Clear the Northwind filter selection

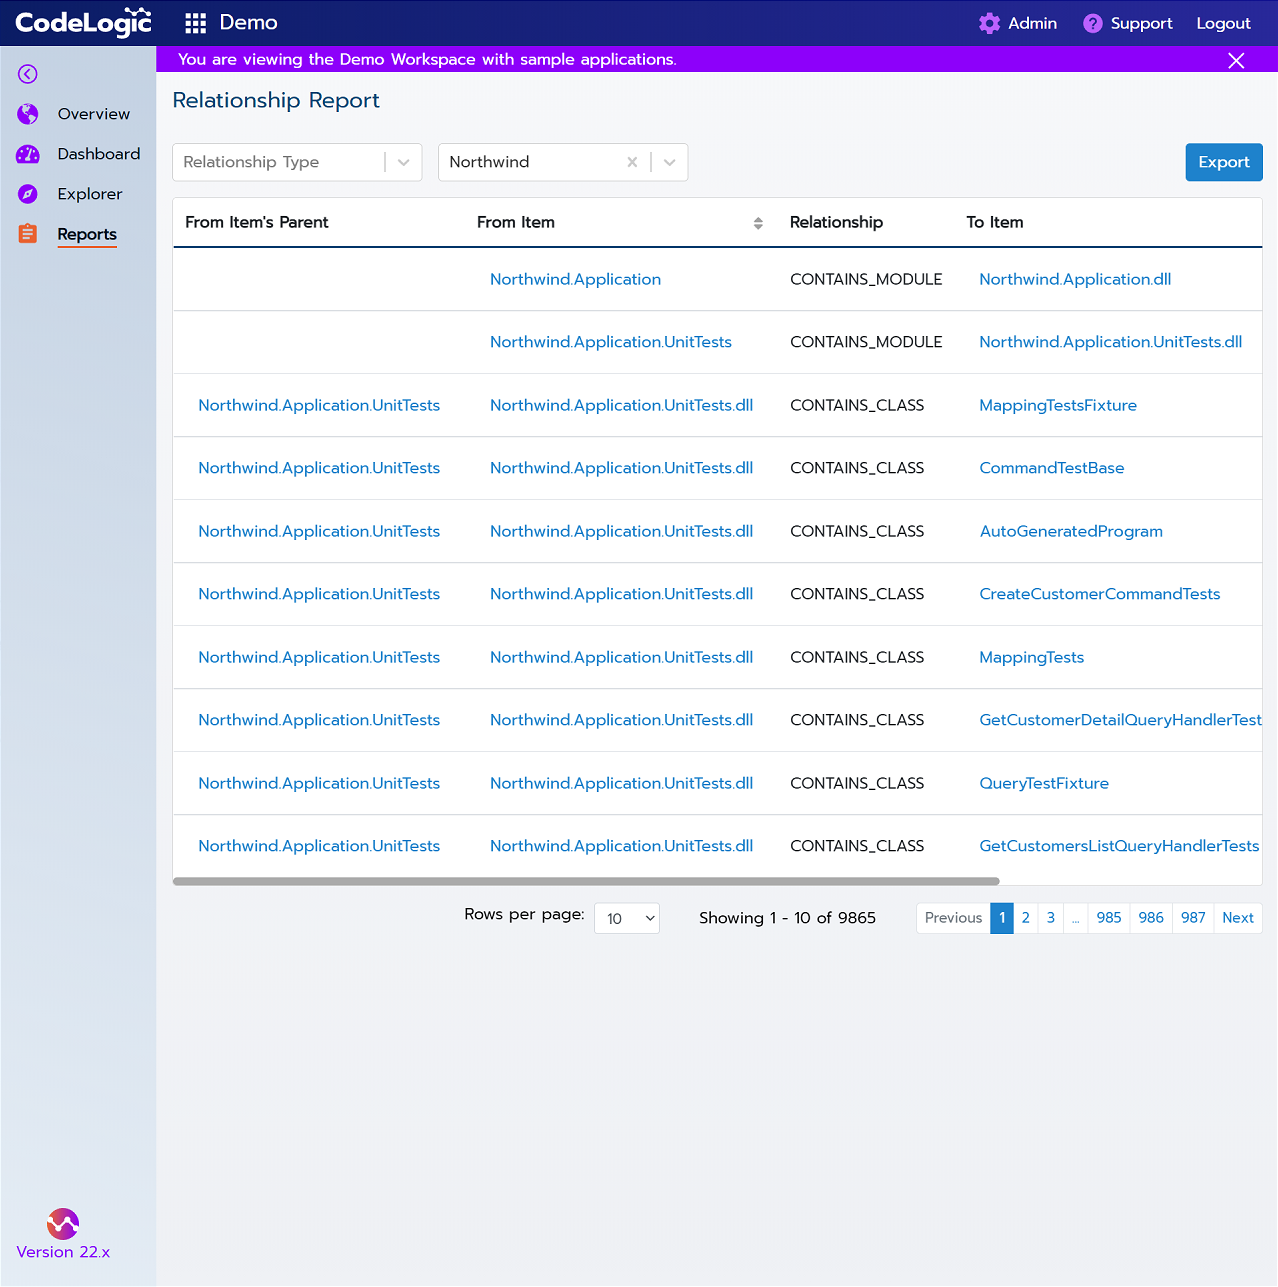tap(632, 162)
